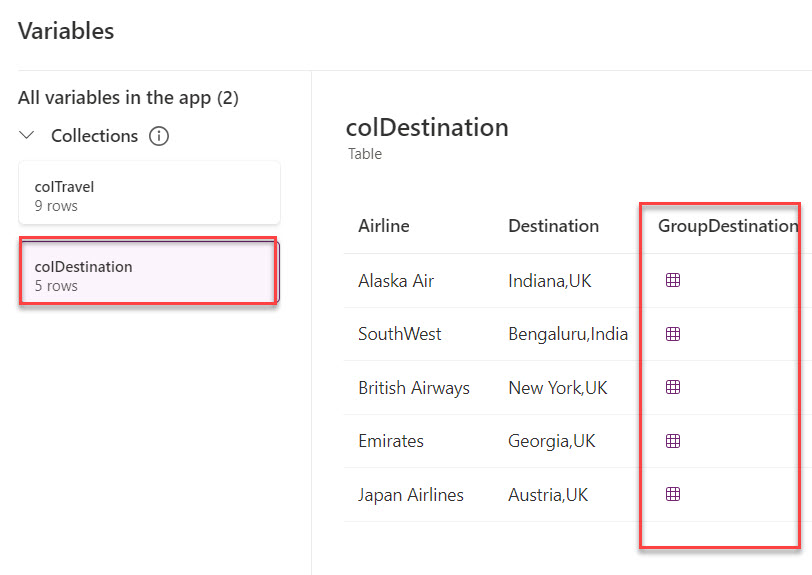Select the Emirates cell

391,441
